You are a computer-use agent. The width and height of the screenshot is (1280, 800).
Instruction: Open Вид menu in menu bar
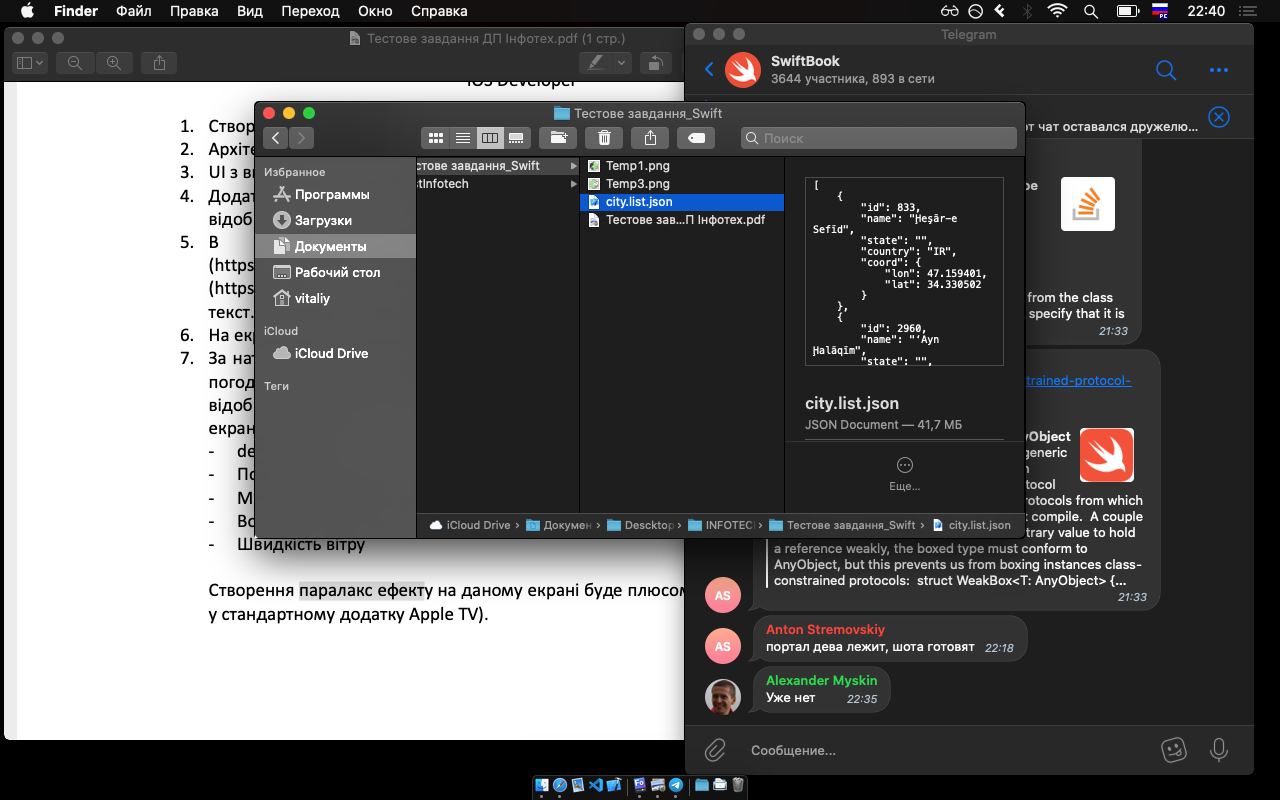[x=250, y=11]
